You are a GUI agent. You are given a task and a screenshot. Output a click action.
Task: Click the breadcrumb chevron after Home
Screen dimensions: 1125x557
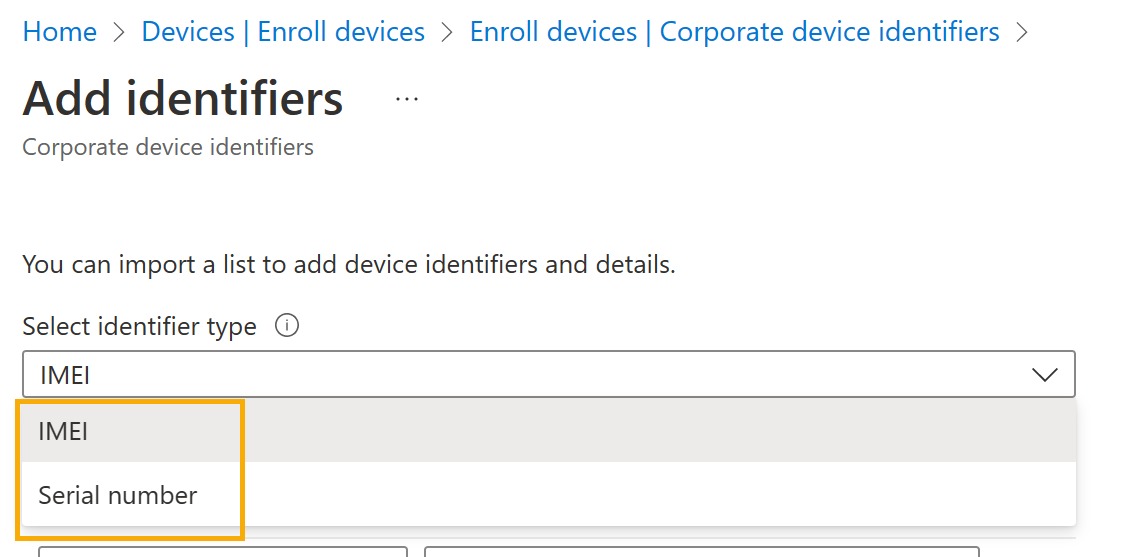tap(119, 32)
